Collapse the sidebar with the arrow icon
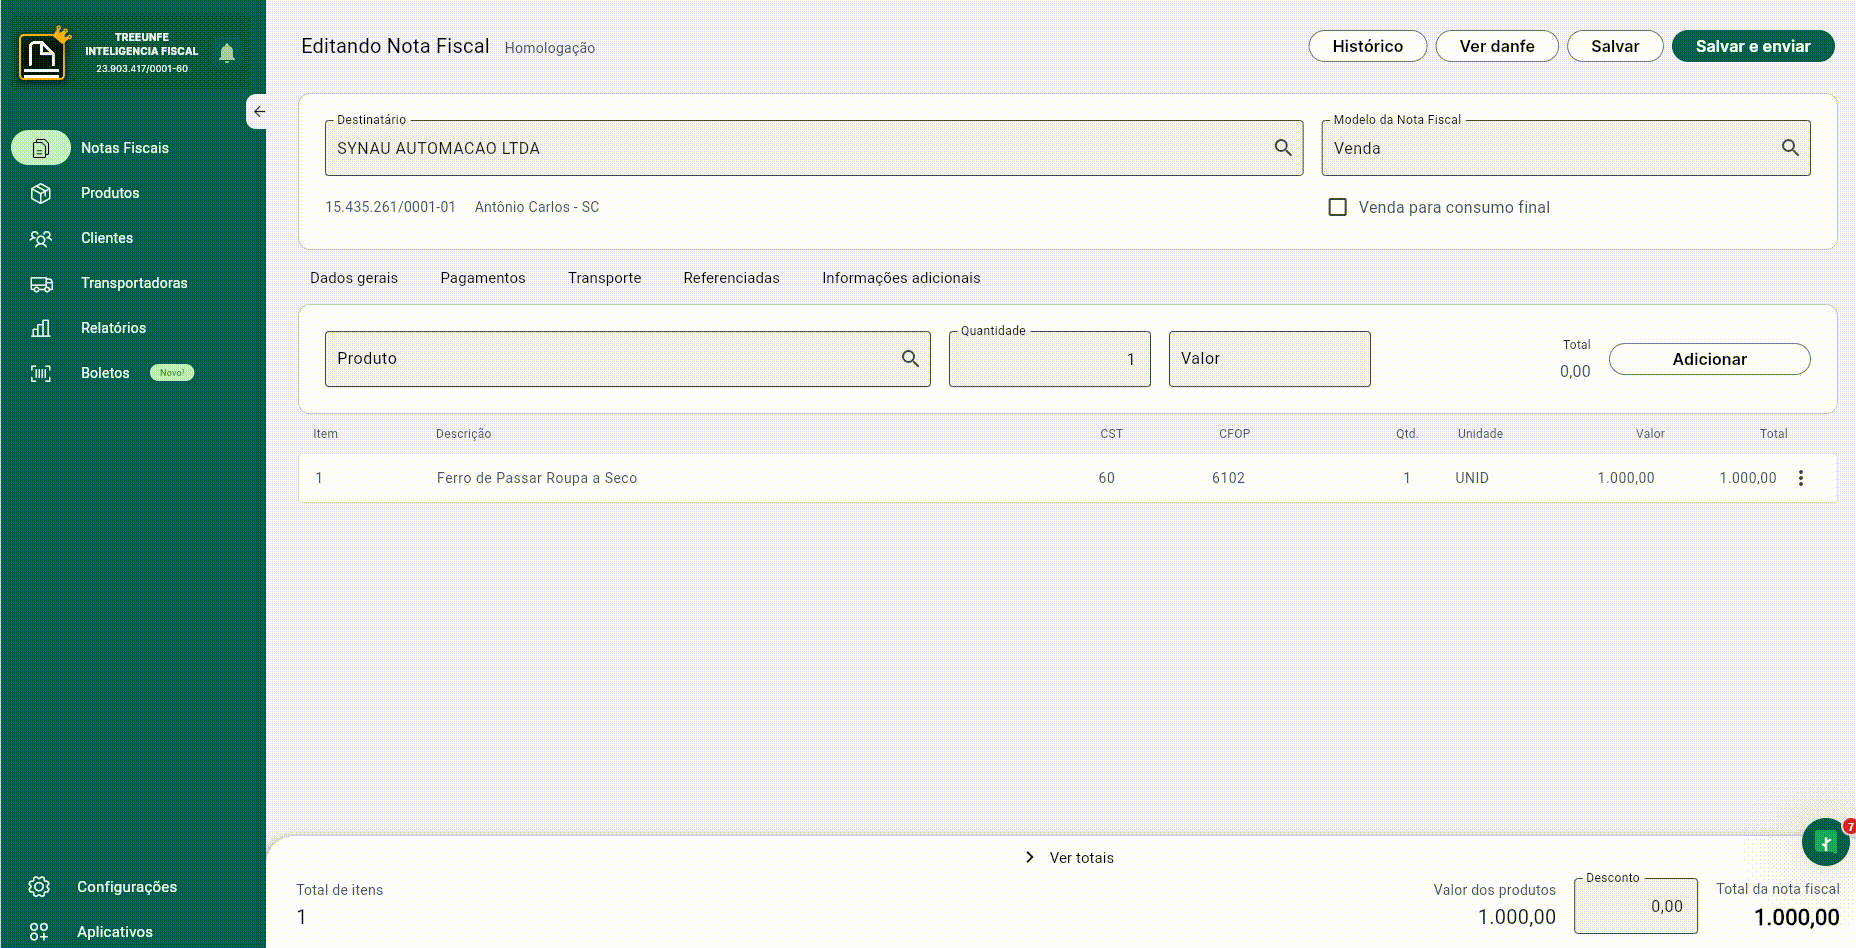Image resolution: width=1856 pixels, height=948 pixels. (259, 112)
